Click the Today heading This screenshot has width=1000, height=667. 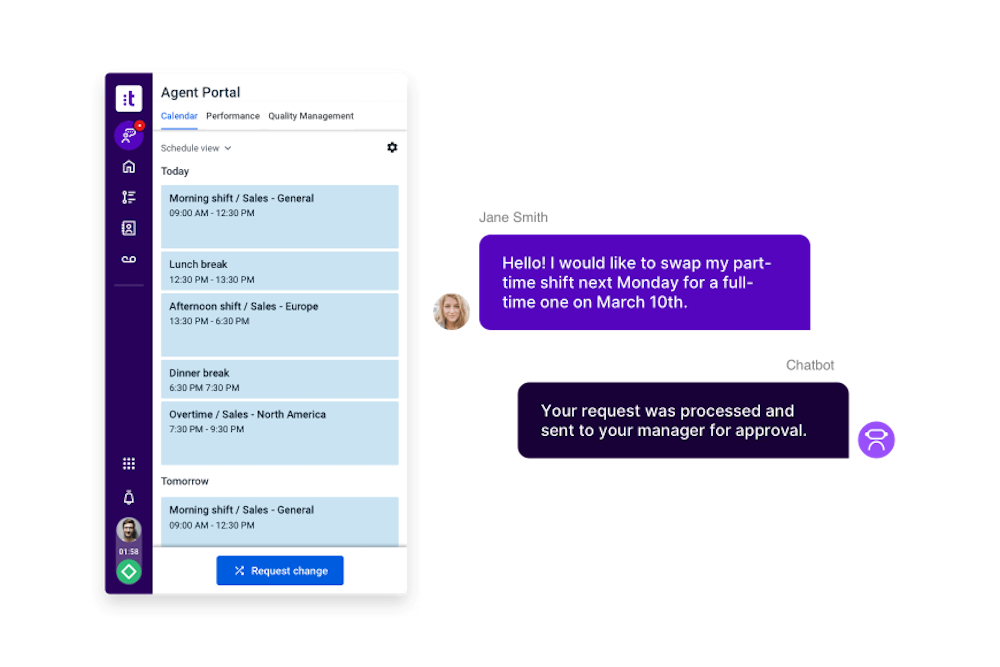coord(175,172)
